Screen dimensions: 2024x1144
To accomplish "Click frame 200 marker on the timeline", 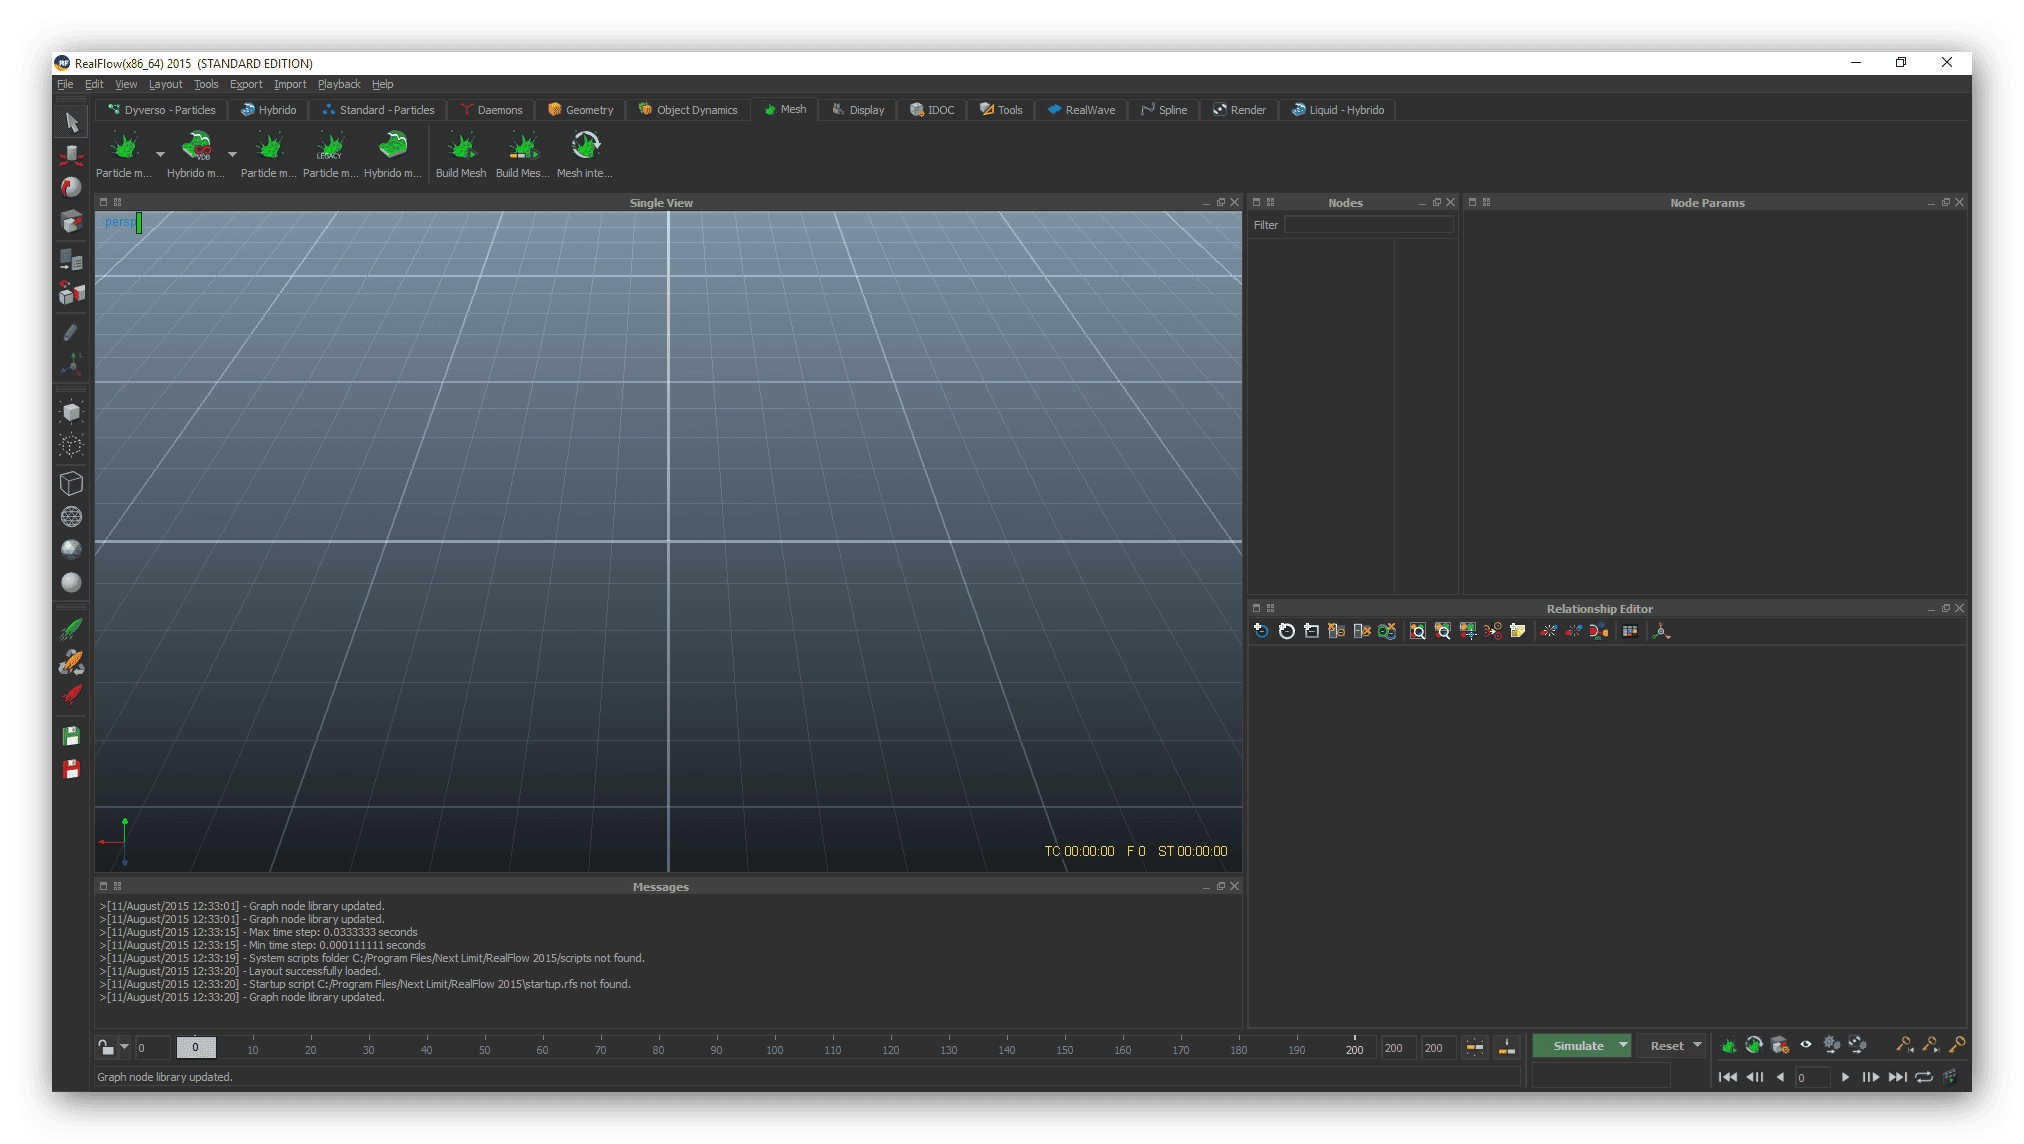I will click(1354, 1048).
